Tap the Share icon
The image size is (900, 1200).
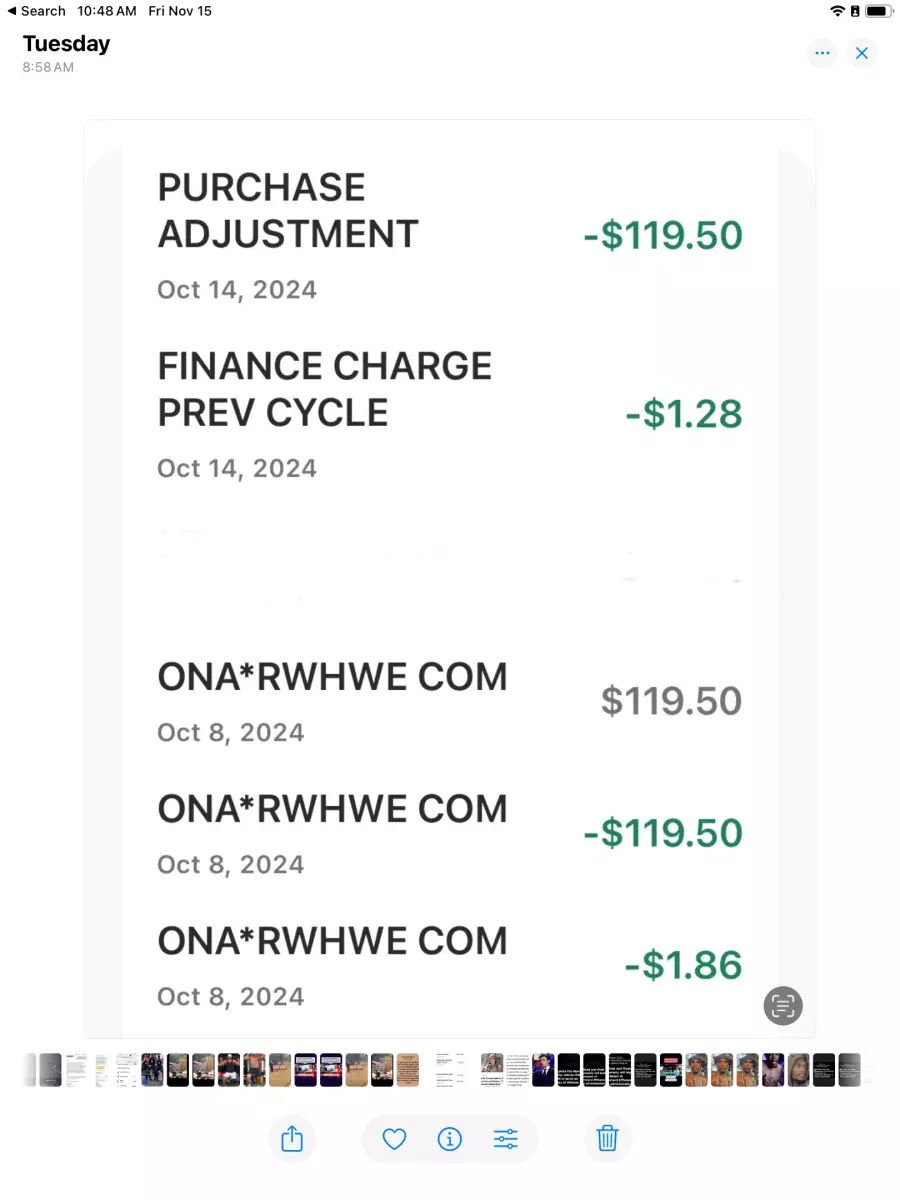[292, 1138]
